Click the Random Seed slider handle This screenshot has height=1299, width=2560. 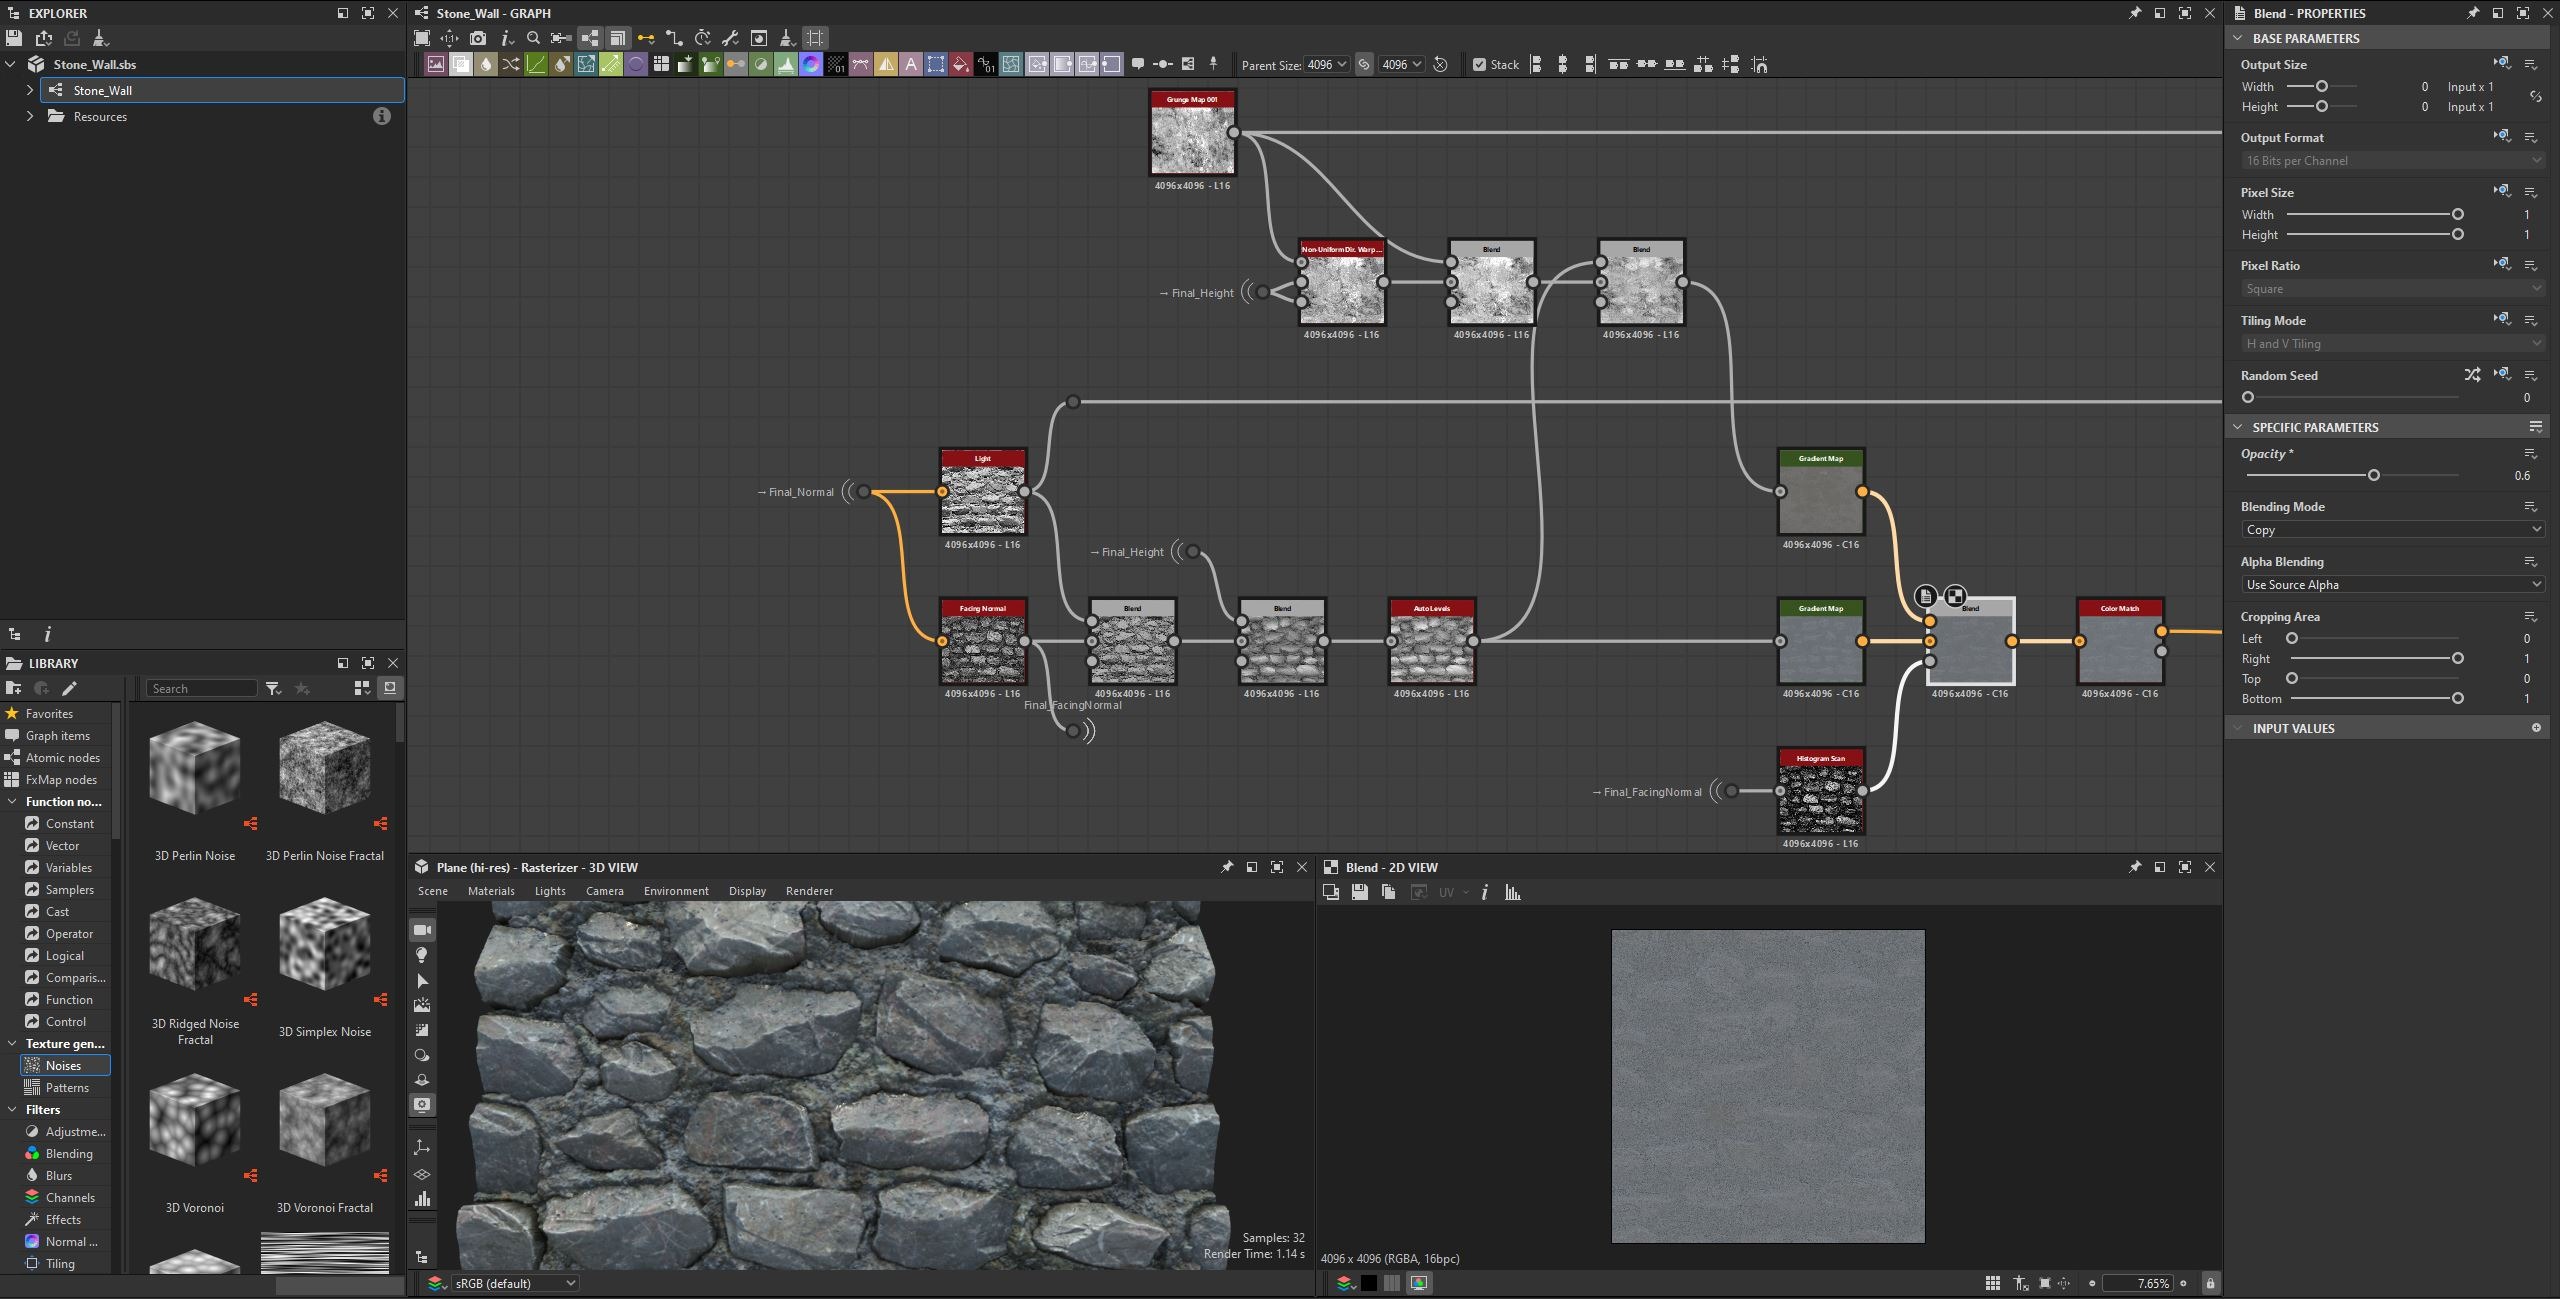pyautogui.click(x=2248, y=397)
